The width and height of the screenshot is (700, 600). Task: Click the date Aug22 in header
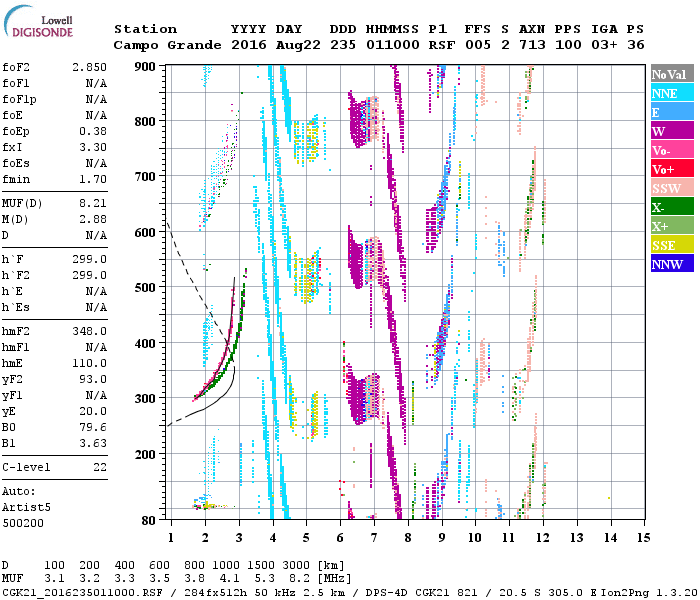pos(298,45)
